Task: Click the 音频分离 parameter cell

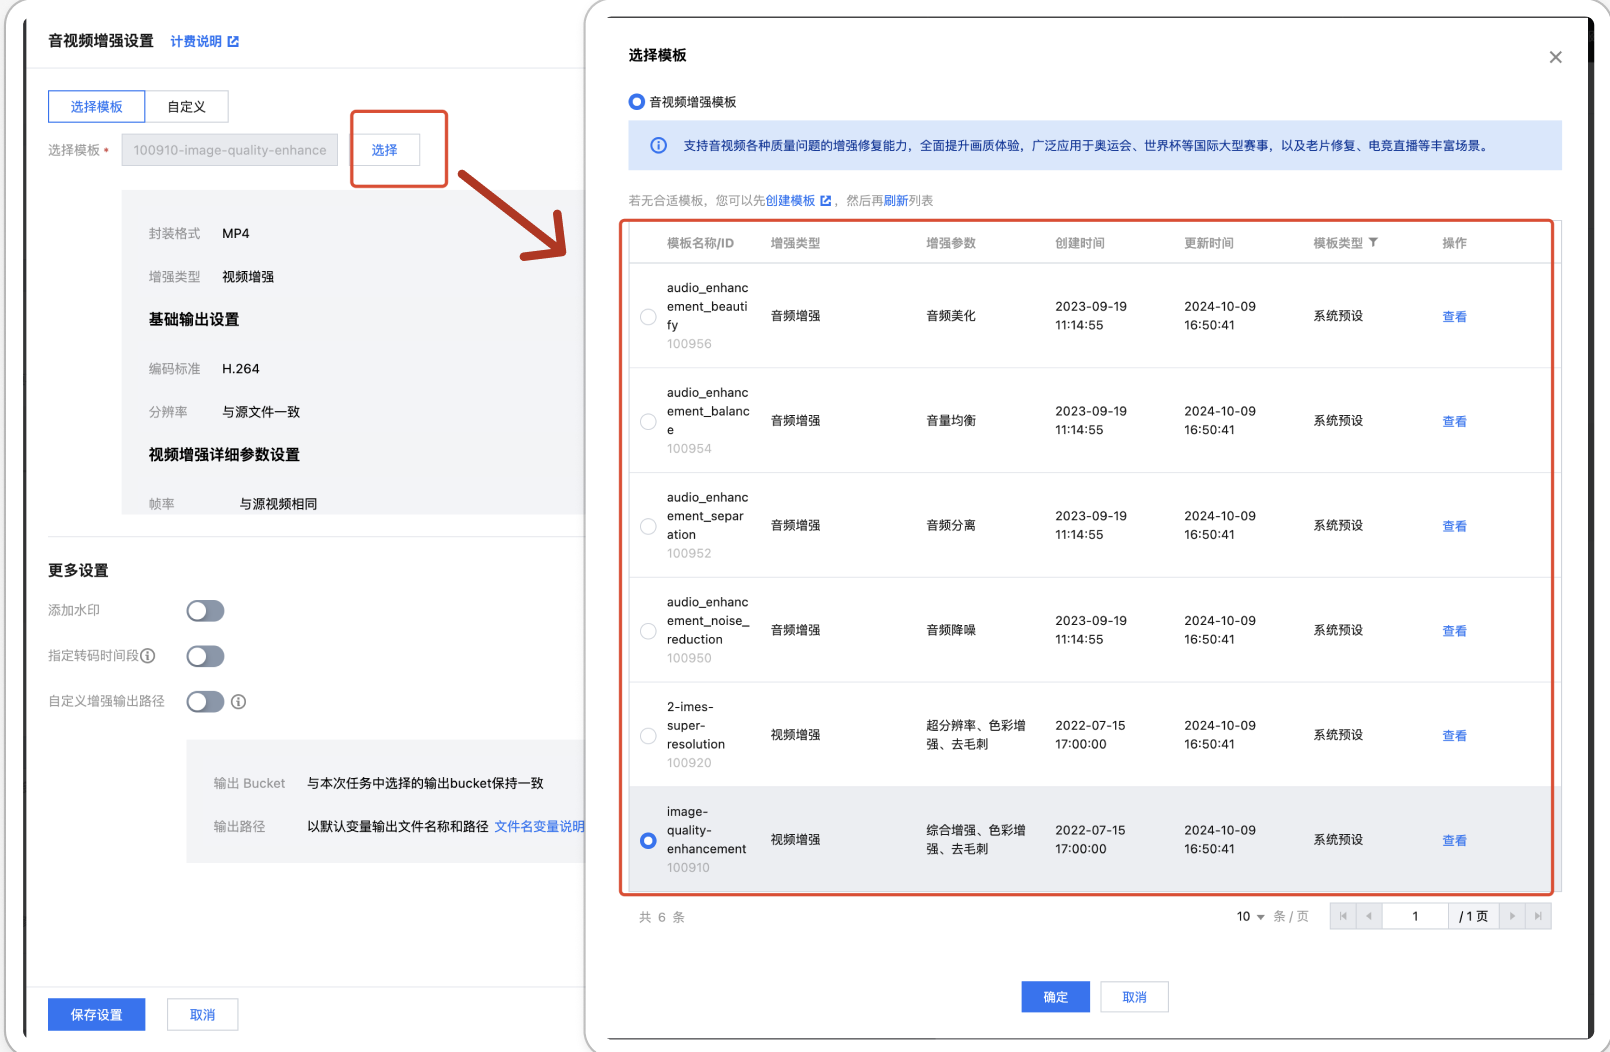Action: coord(951,526)
